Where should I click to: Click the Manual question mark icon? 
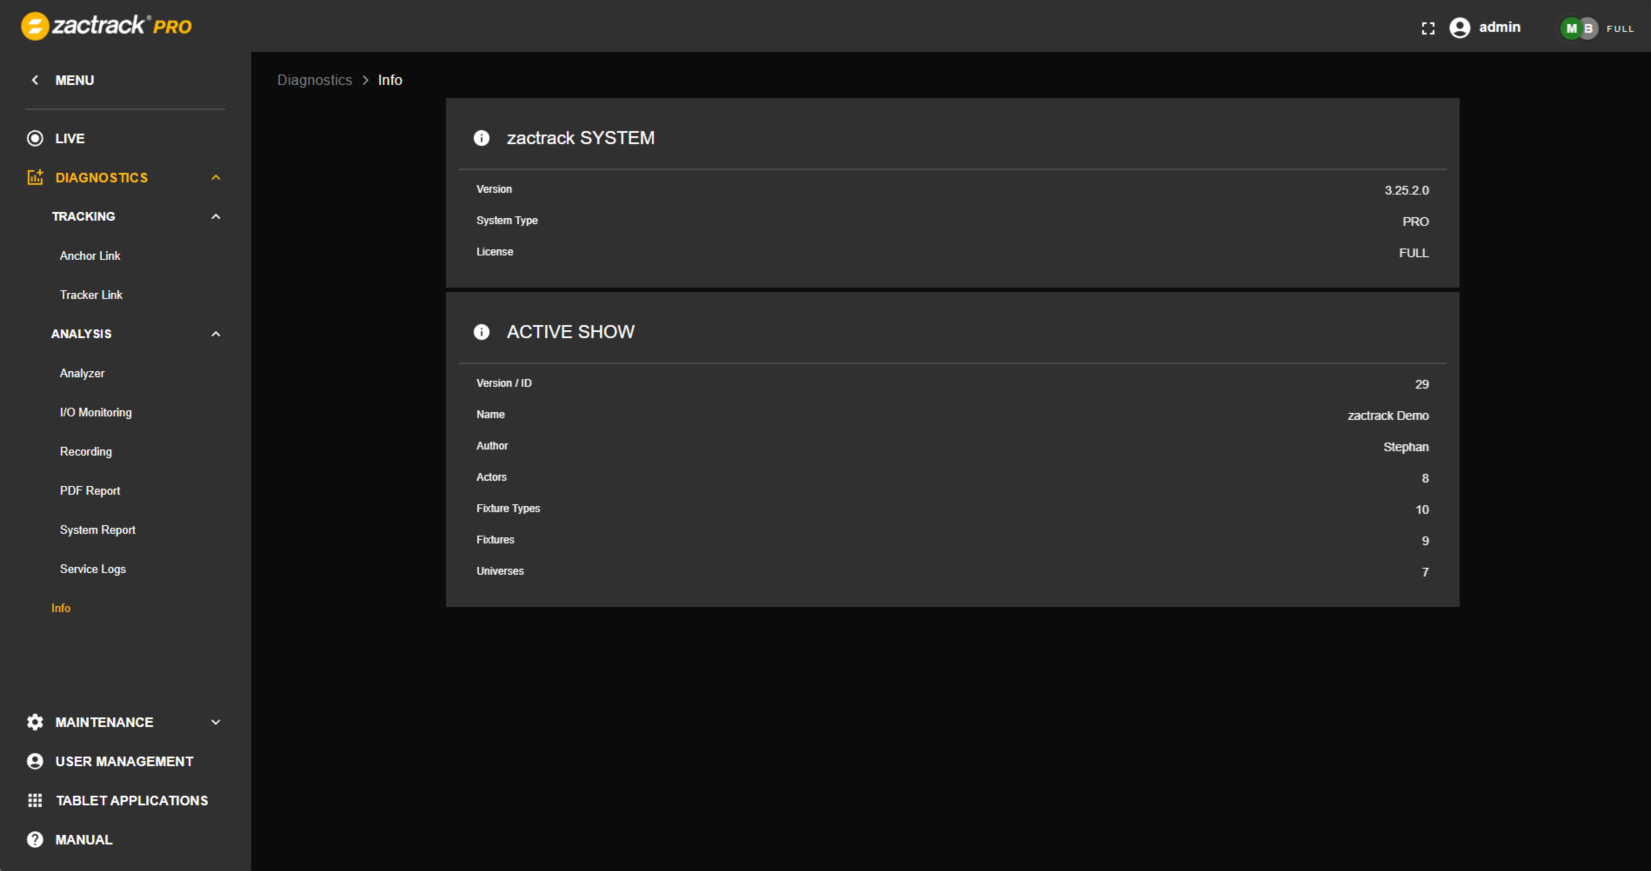click(x=35, y=840)
